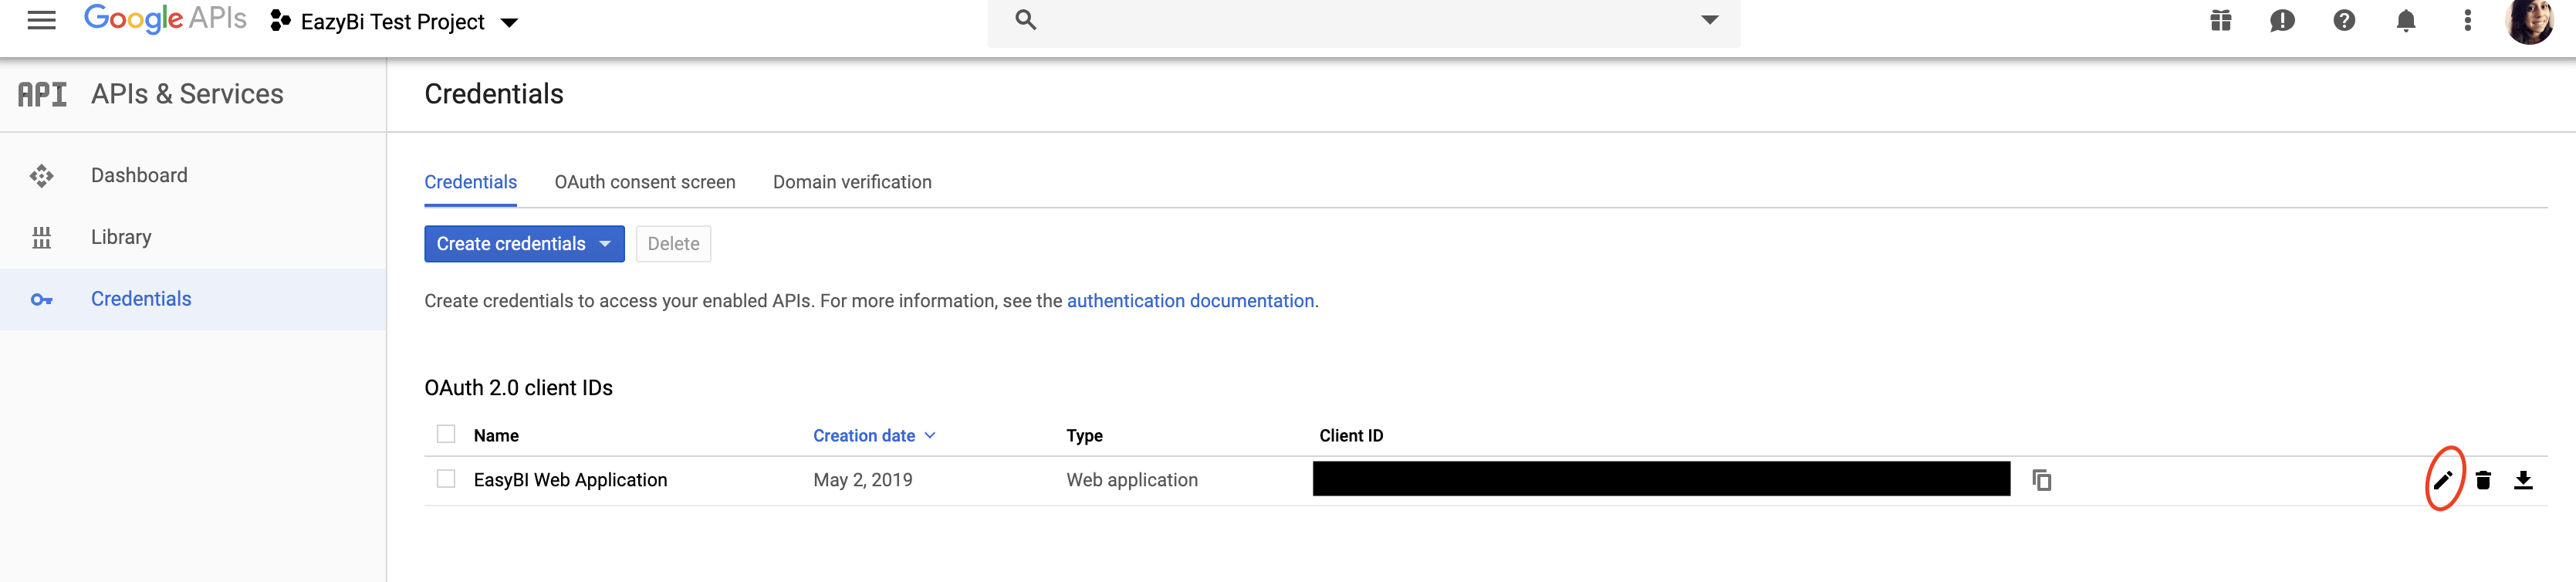Viewport: 2576px width, 582px height.
Task: Open the three-dot more options menu
Action: (2467, 21)
